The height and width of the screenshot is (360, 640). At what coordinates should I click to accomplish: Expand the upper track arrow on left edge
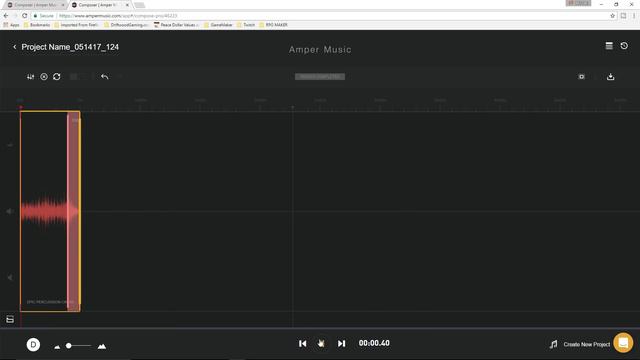click(x=10, y=145)
